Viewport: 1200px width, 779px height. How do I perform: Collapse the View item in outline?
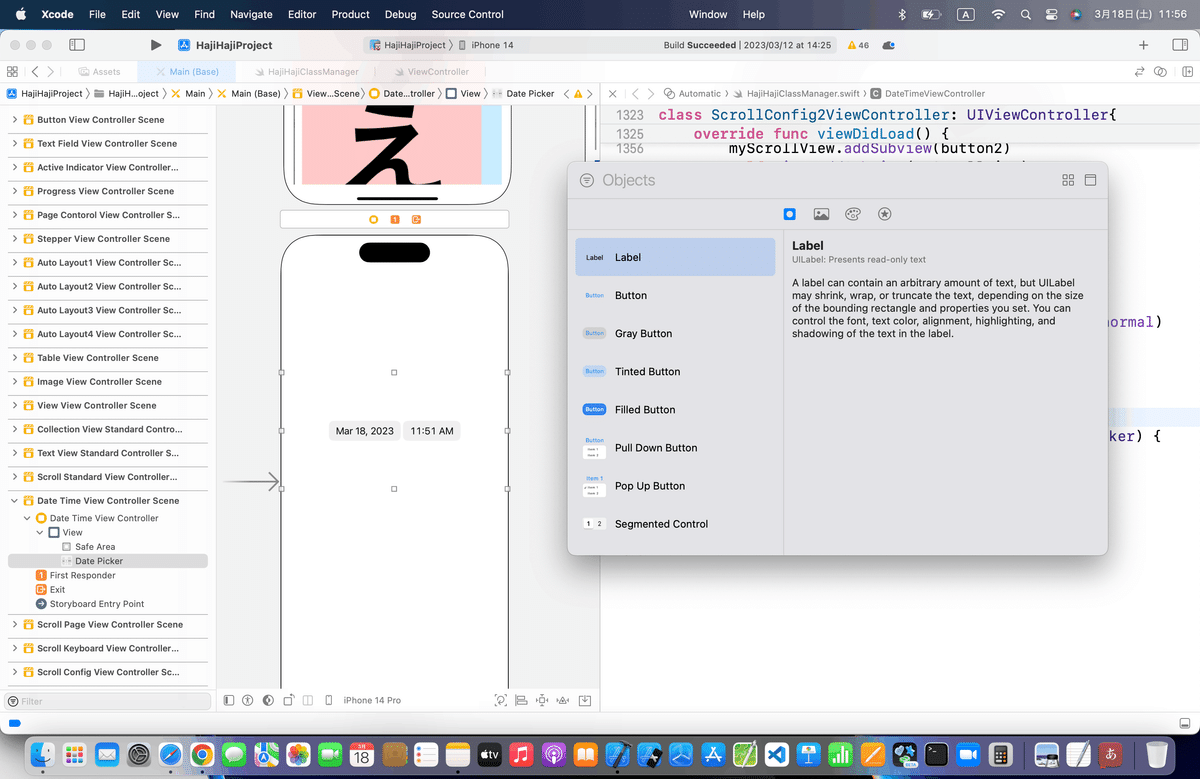[x=40, y=533]
